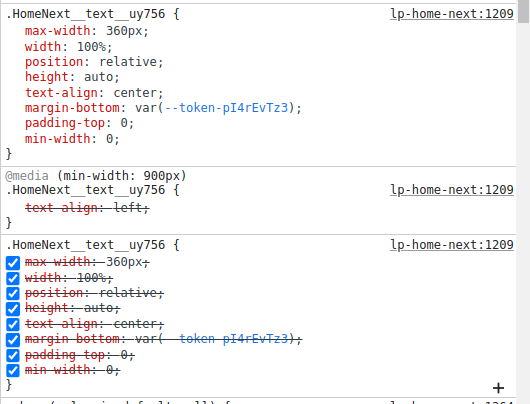Disable the position relative checkbox
The width and height of the screenshot is (530, 404).
click(x=13, y=293)
